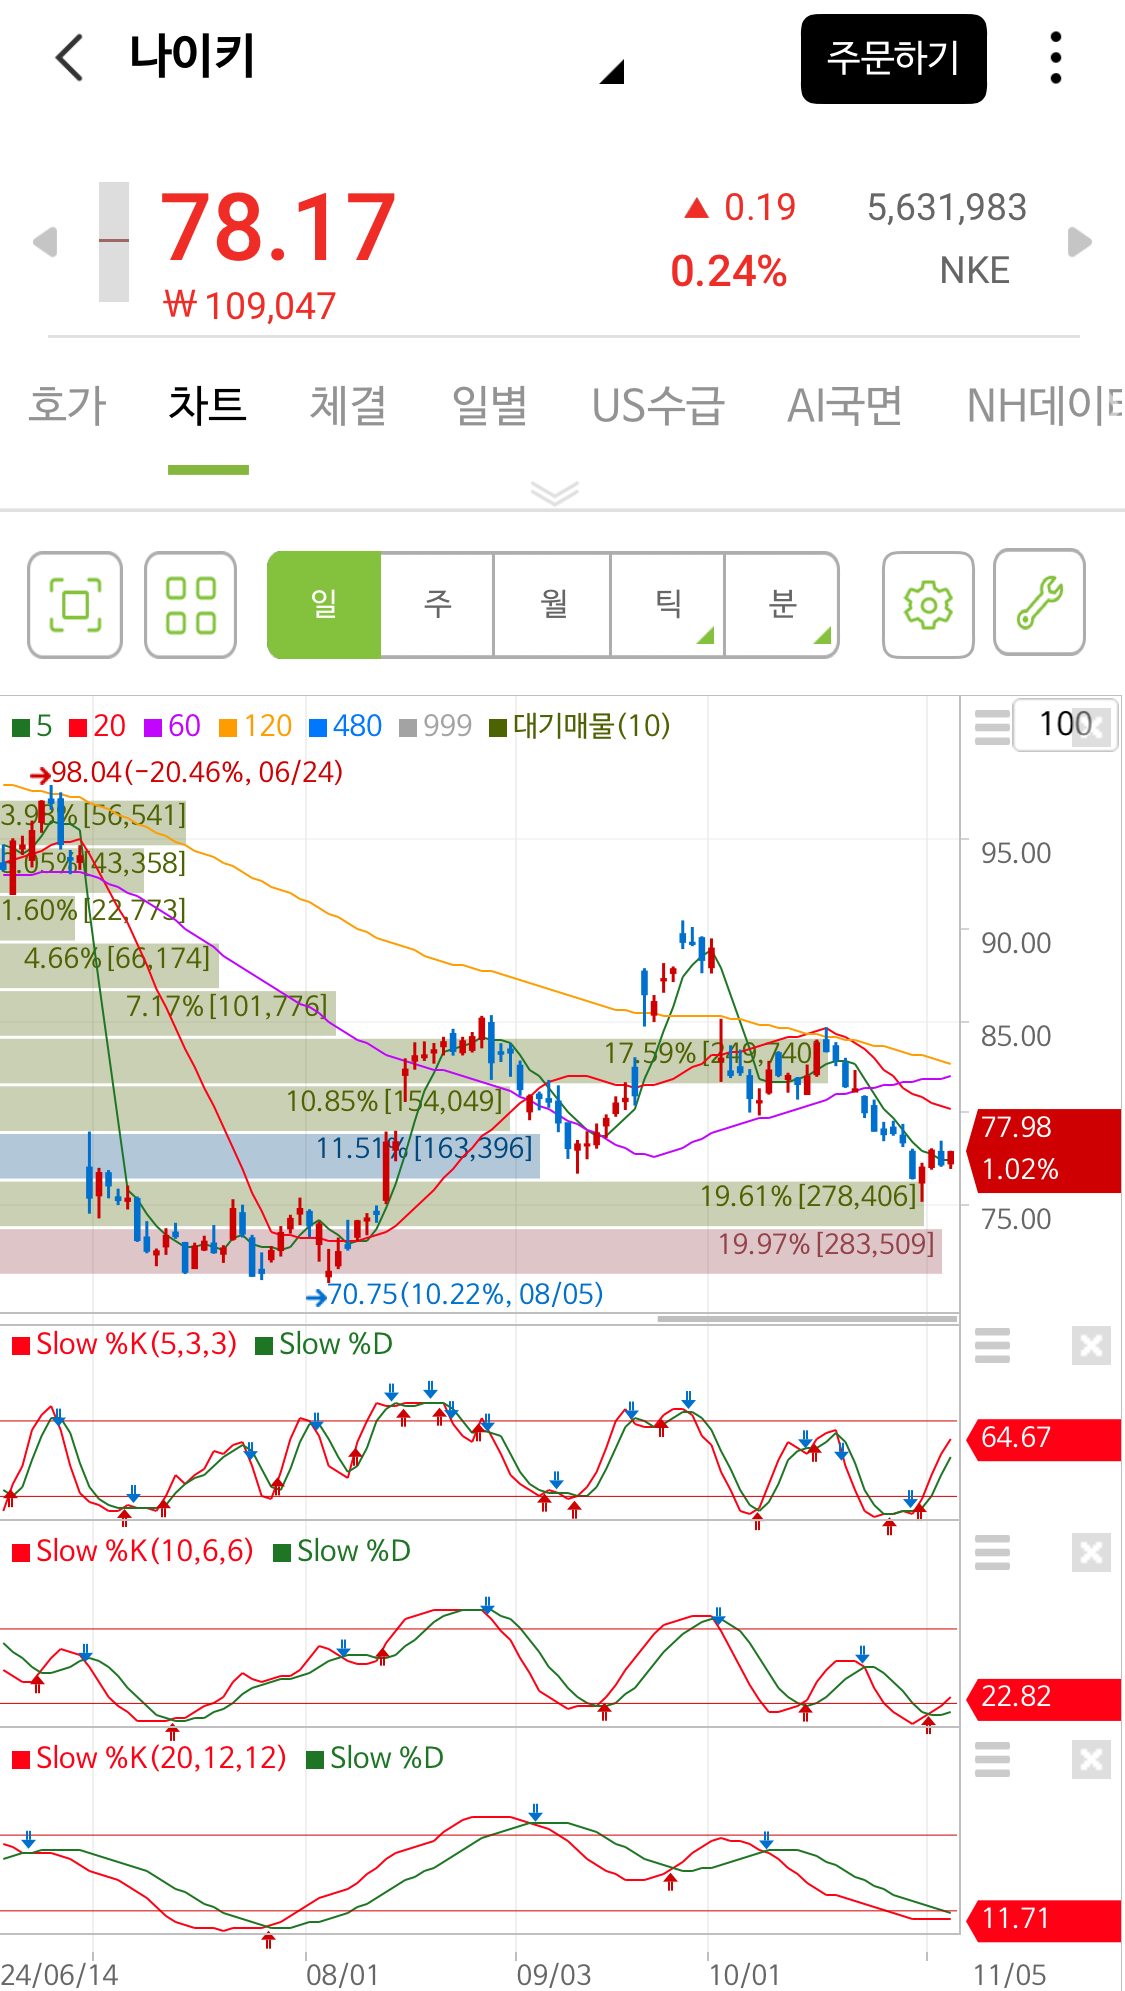Select the 월 monthly period

pyautogui.click(x=552, y=604)
